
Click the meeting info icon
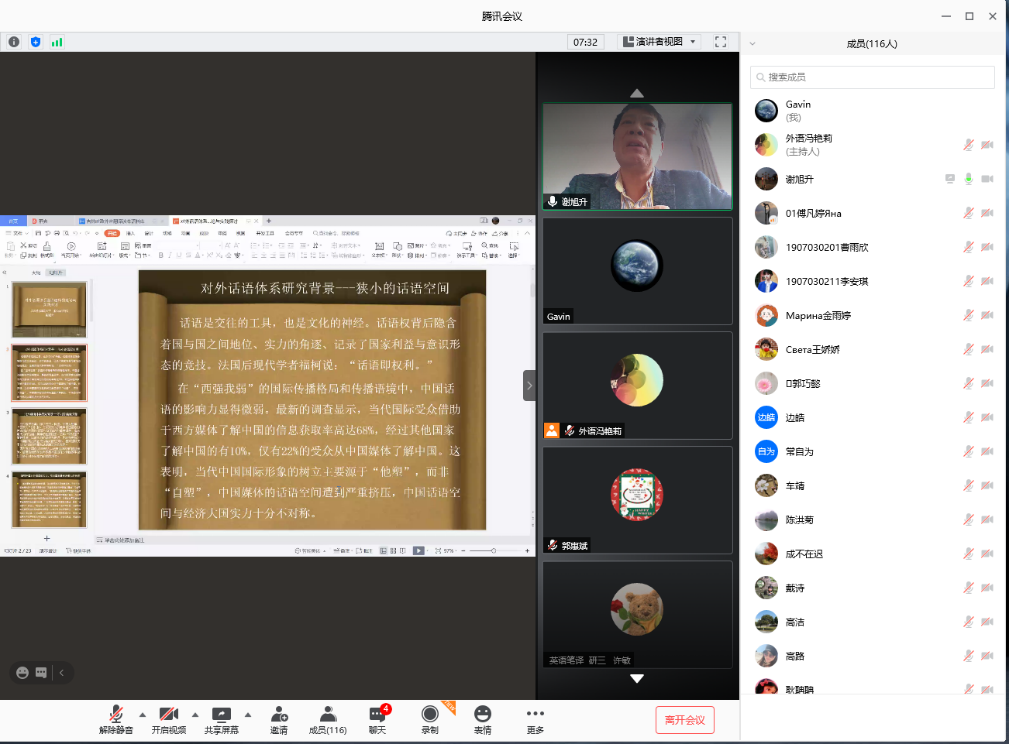[14, 42]
